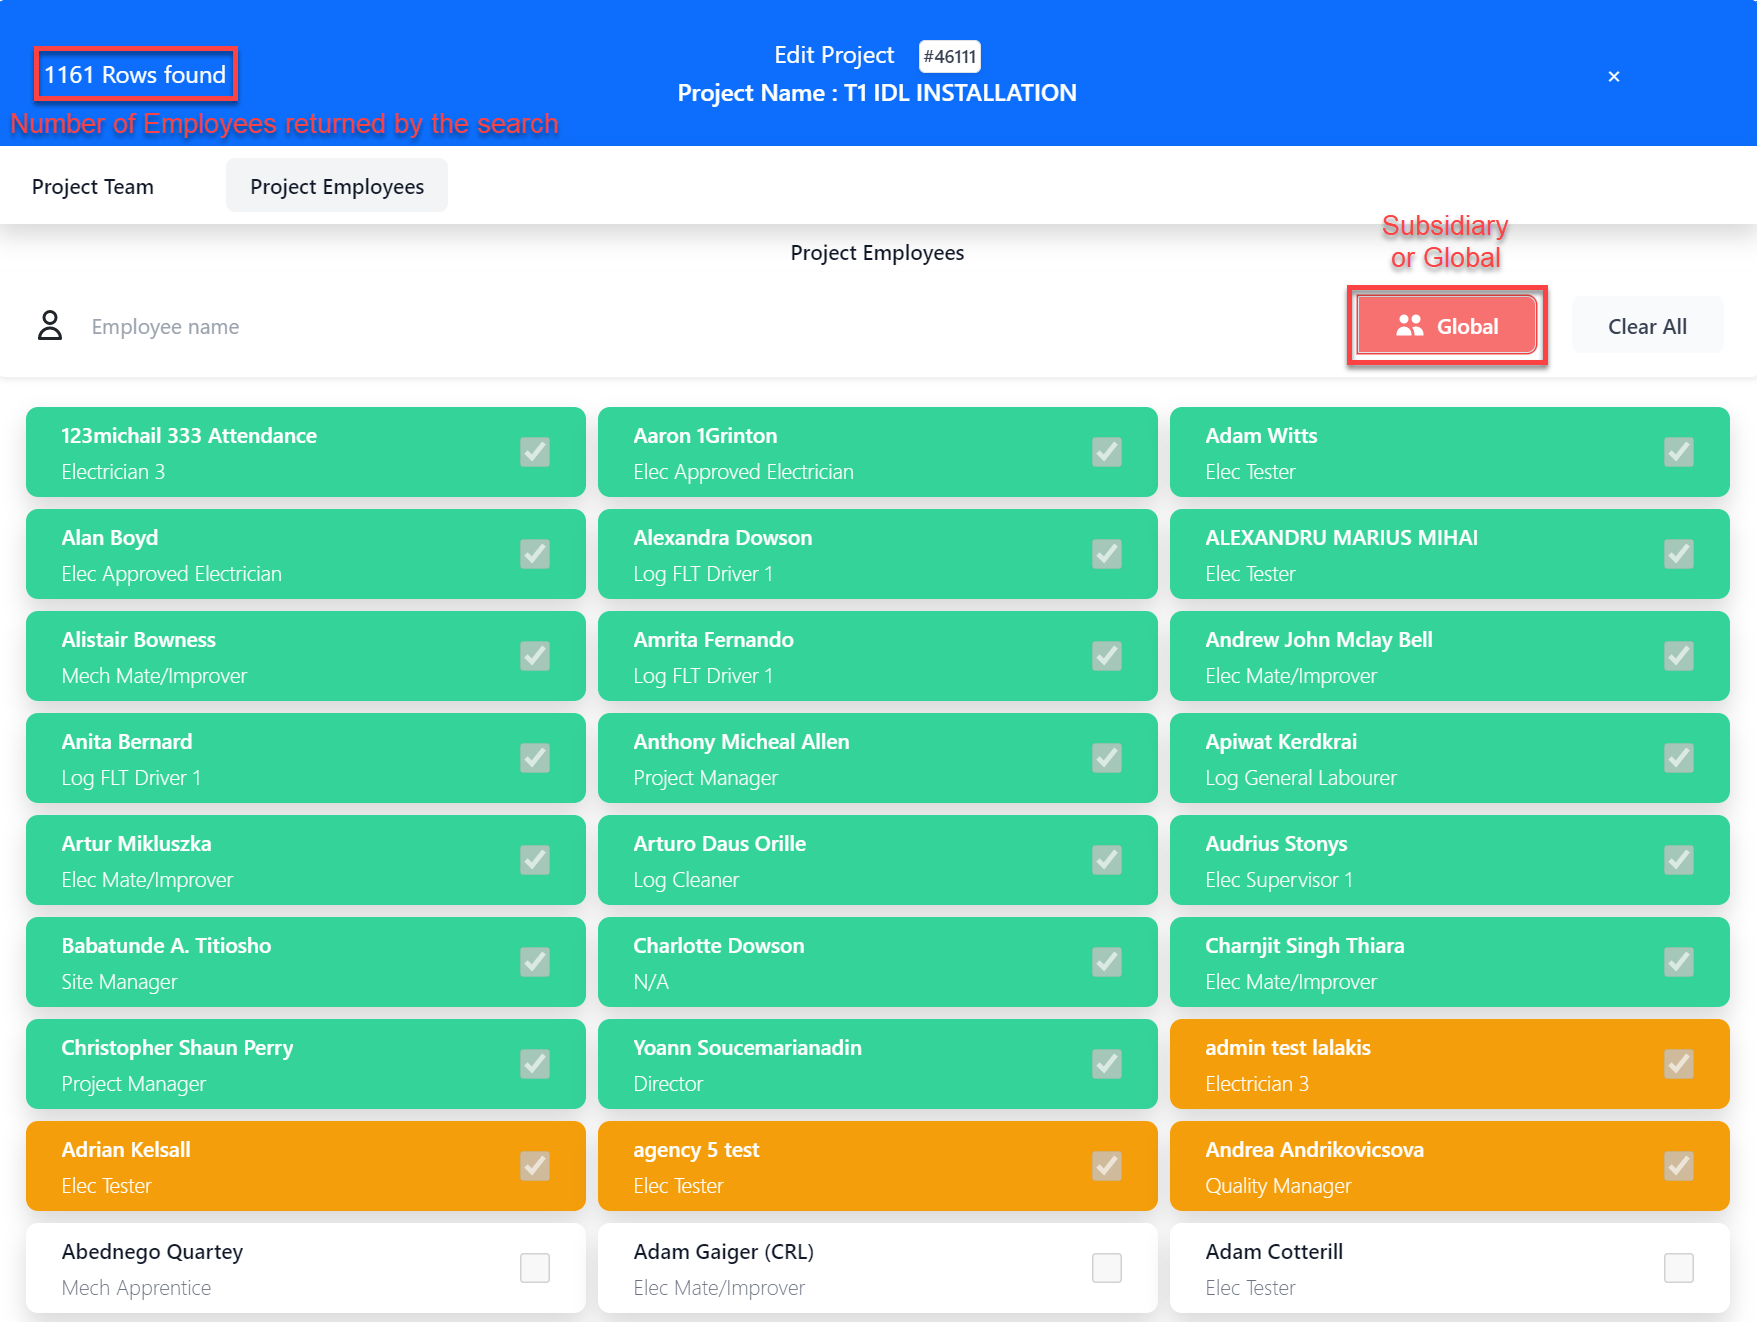Click the name Adrian Kelsall
Image resolution: width=1757 pixels, height=1322 pixels.
(x=126, y=1150)
